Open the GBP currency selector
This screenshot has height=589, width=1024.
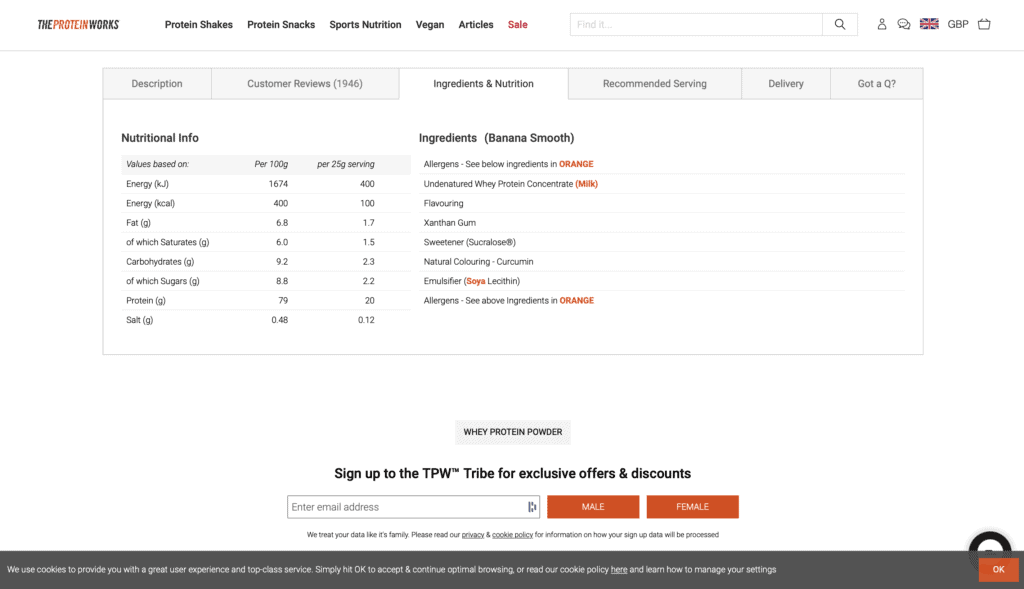(958, 24)
